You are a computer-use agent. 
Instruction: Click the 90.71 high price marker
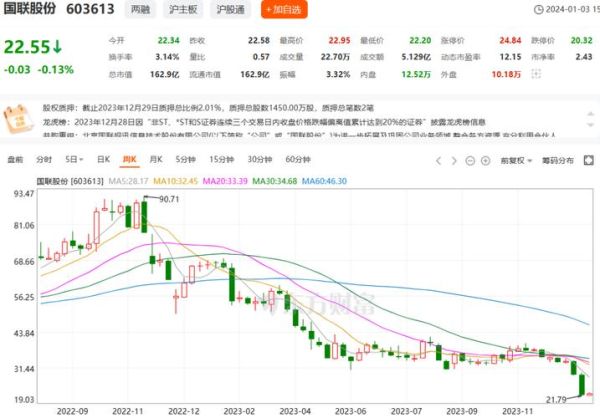tap(169, 199)
